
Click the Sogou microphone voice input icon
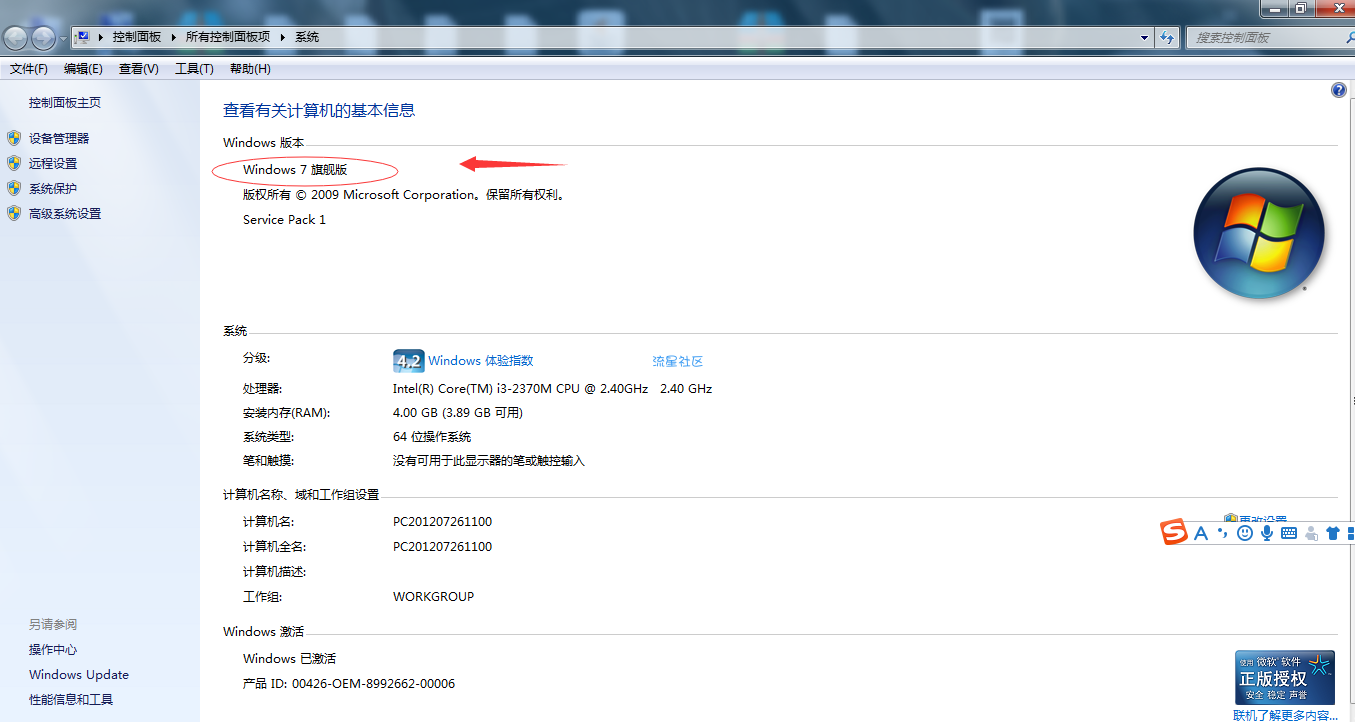1267,533
